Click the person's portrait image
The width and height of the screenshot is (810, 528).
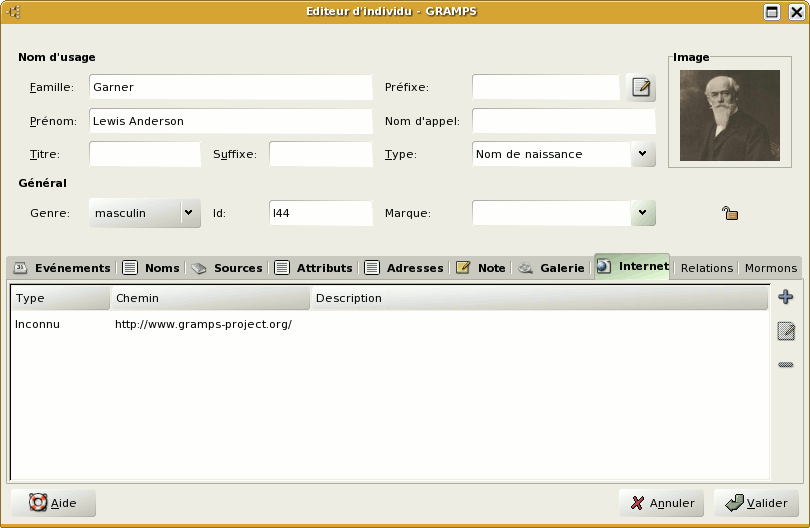(729, 115)
